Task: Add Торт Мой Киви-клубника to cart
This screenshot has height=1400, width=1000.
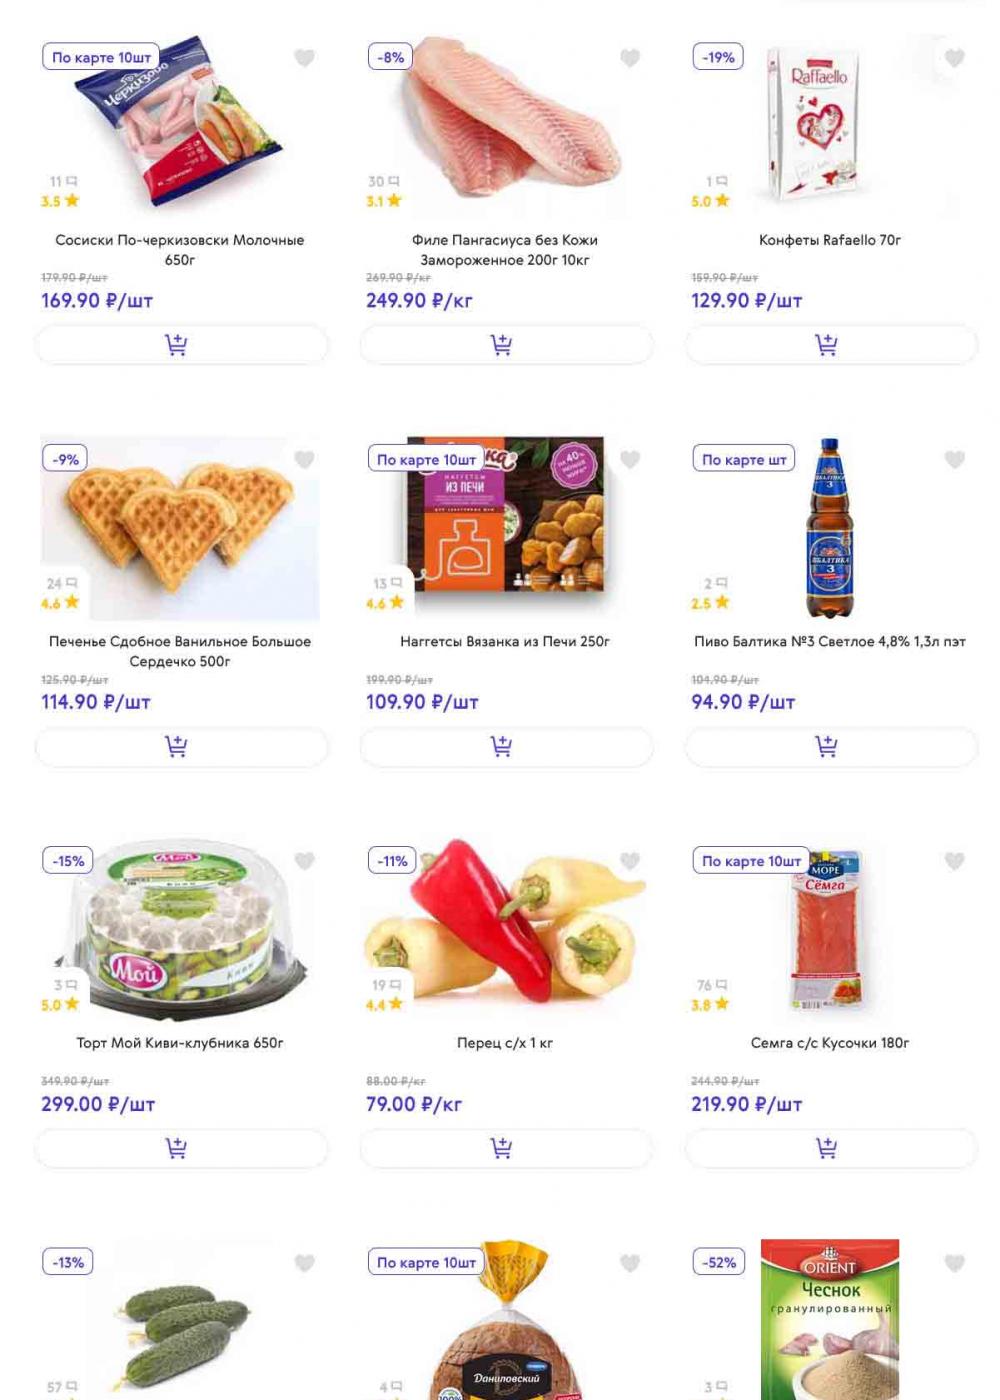Action: pyautogui.click(x=181, y=1148)
